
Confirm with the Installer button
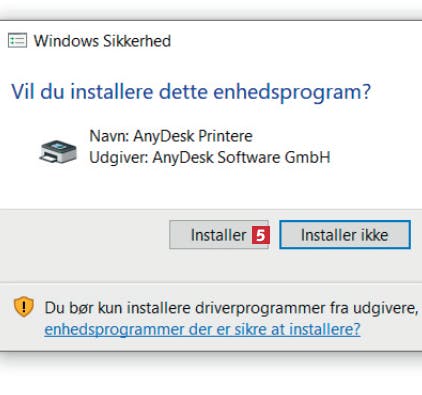[x=219, y=235]
